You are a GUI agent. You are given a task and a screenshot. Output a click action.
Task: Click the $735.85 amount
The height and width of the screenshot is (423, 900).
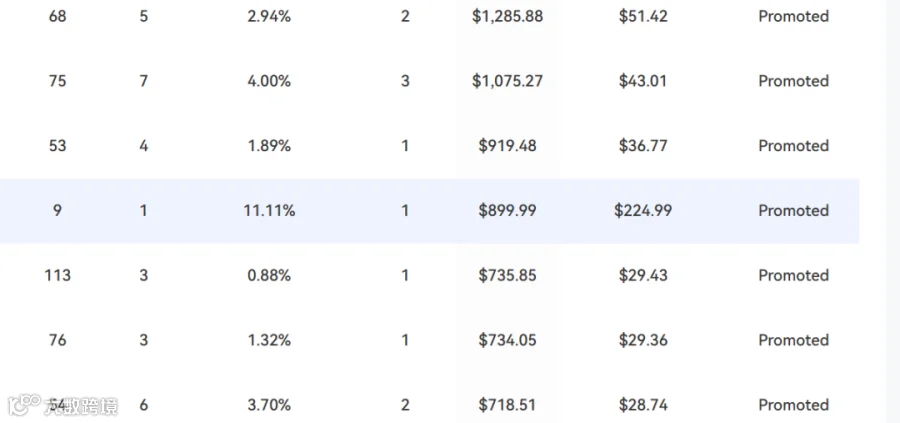pyautogui.click(x=507, y=275)
